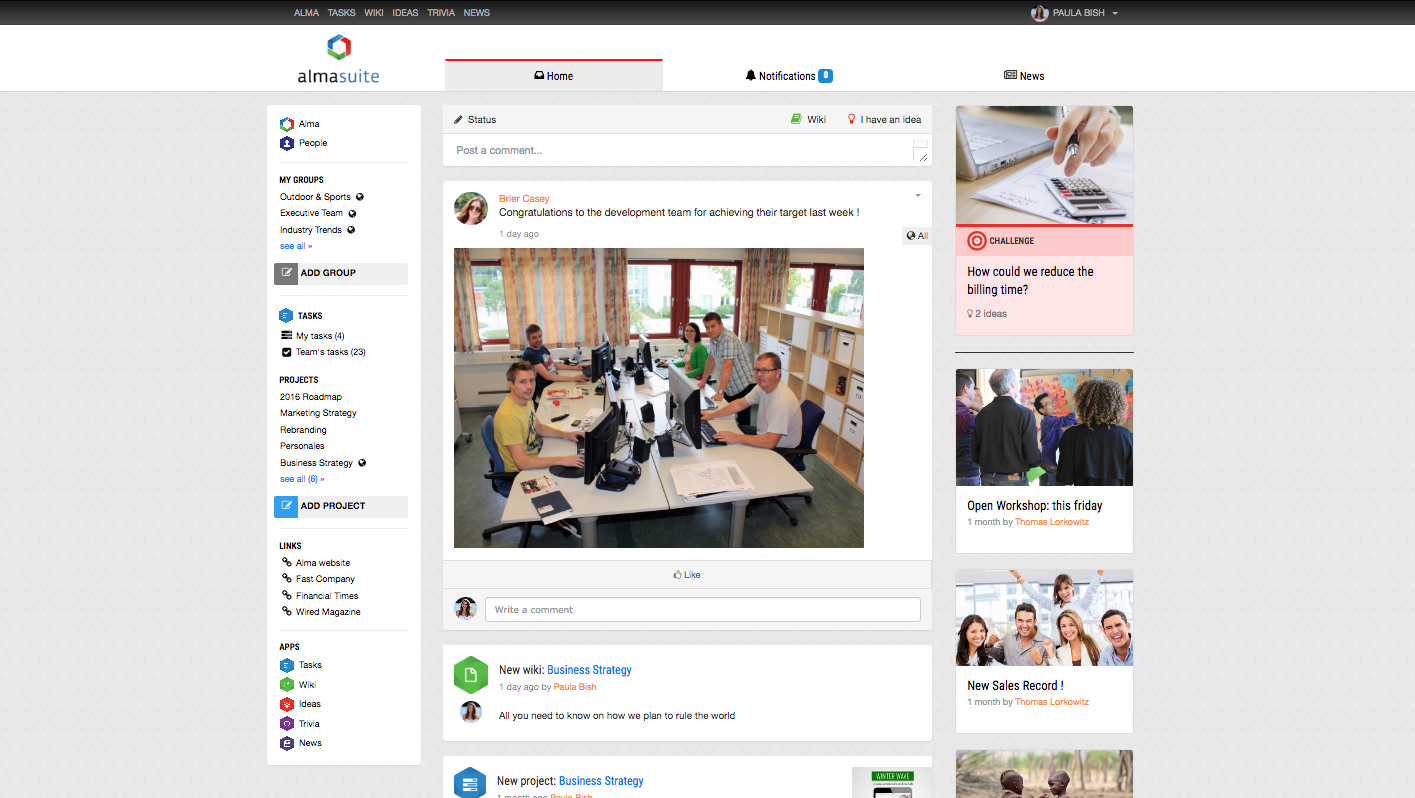Open TRIVIA in the top bar
This screenshot has width=1415, height=798.
tap(441, 13)
